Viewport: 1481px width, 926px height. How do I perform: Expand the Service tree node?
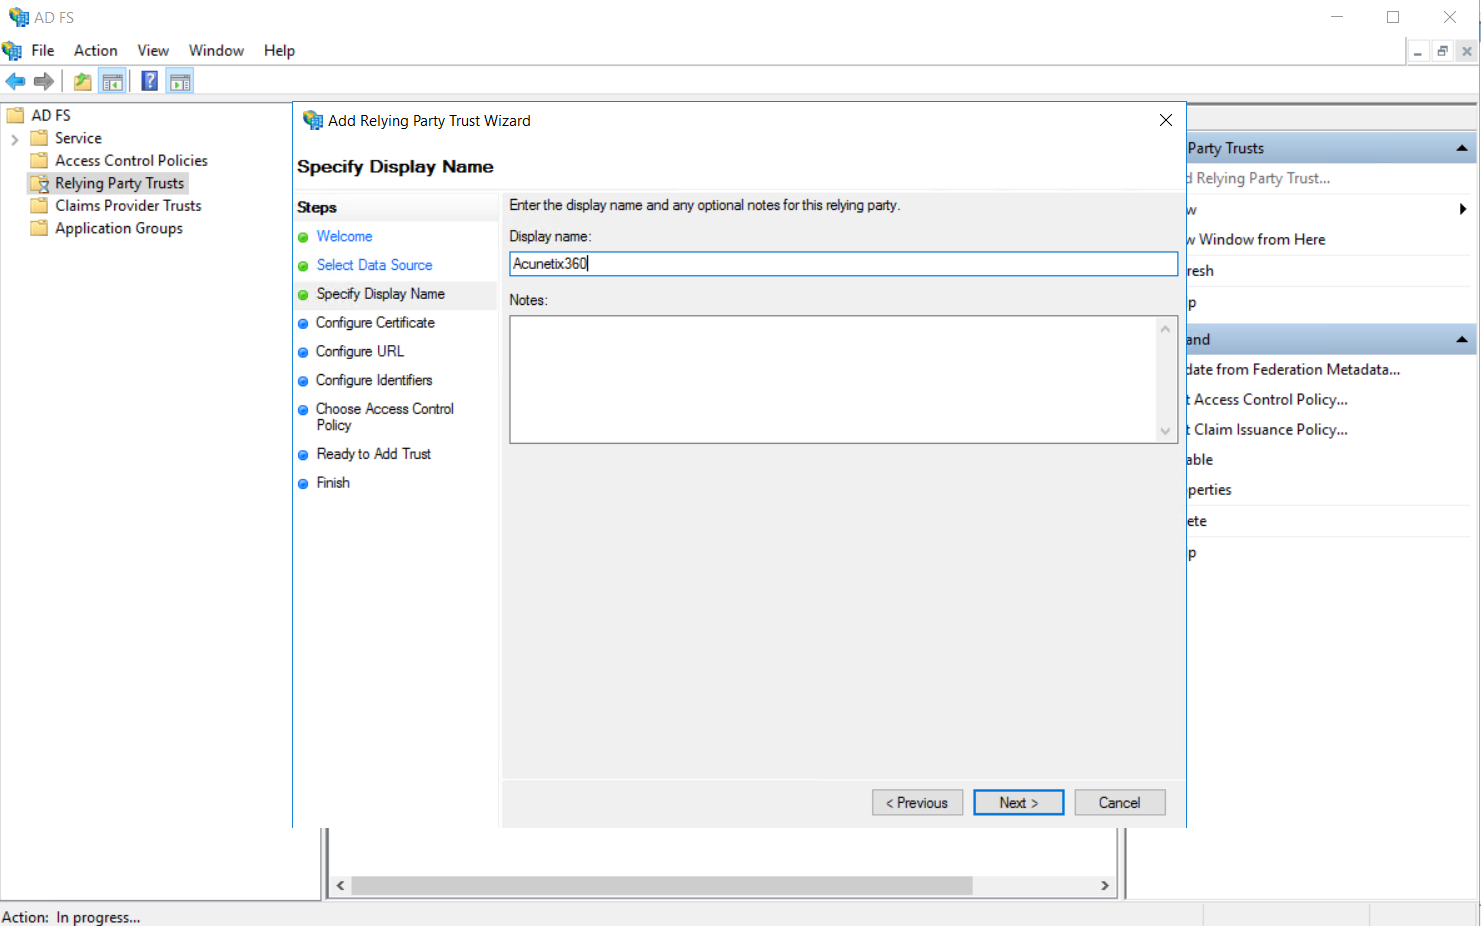[x=14, y=139]
